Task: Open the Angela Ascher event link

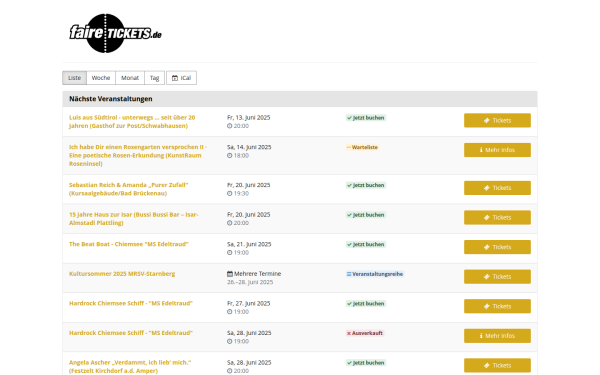Action: point(130,367)
